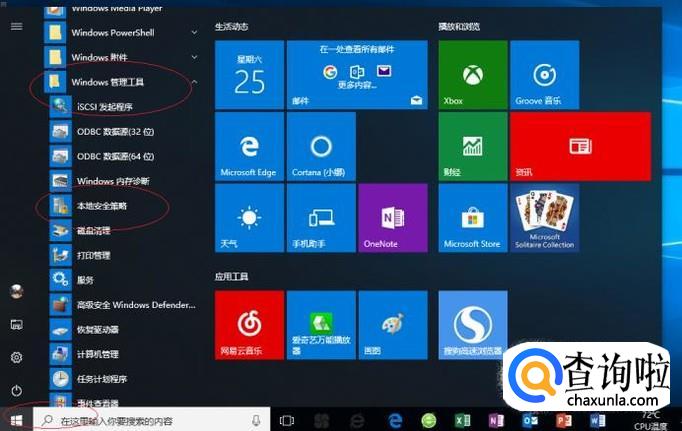Open the Power options button

pos(17,391)
